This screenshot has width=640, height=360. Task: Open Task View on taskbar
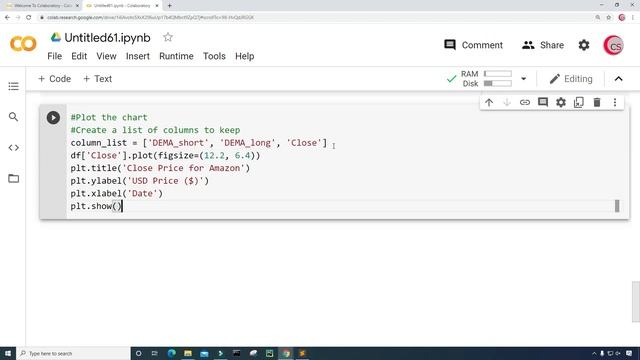pyautogui.click(x=155, y=353)
